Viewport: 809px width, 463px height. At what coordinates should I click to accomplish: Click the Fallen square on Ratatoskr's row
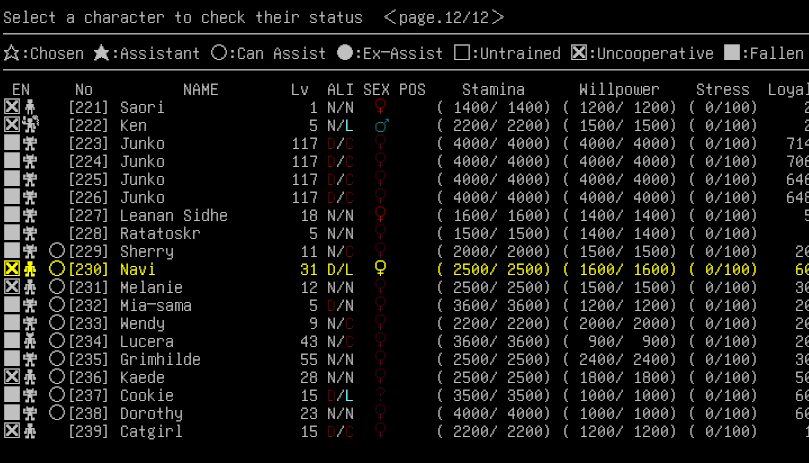(x=12, y=233)
